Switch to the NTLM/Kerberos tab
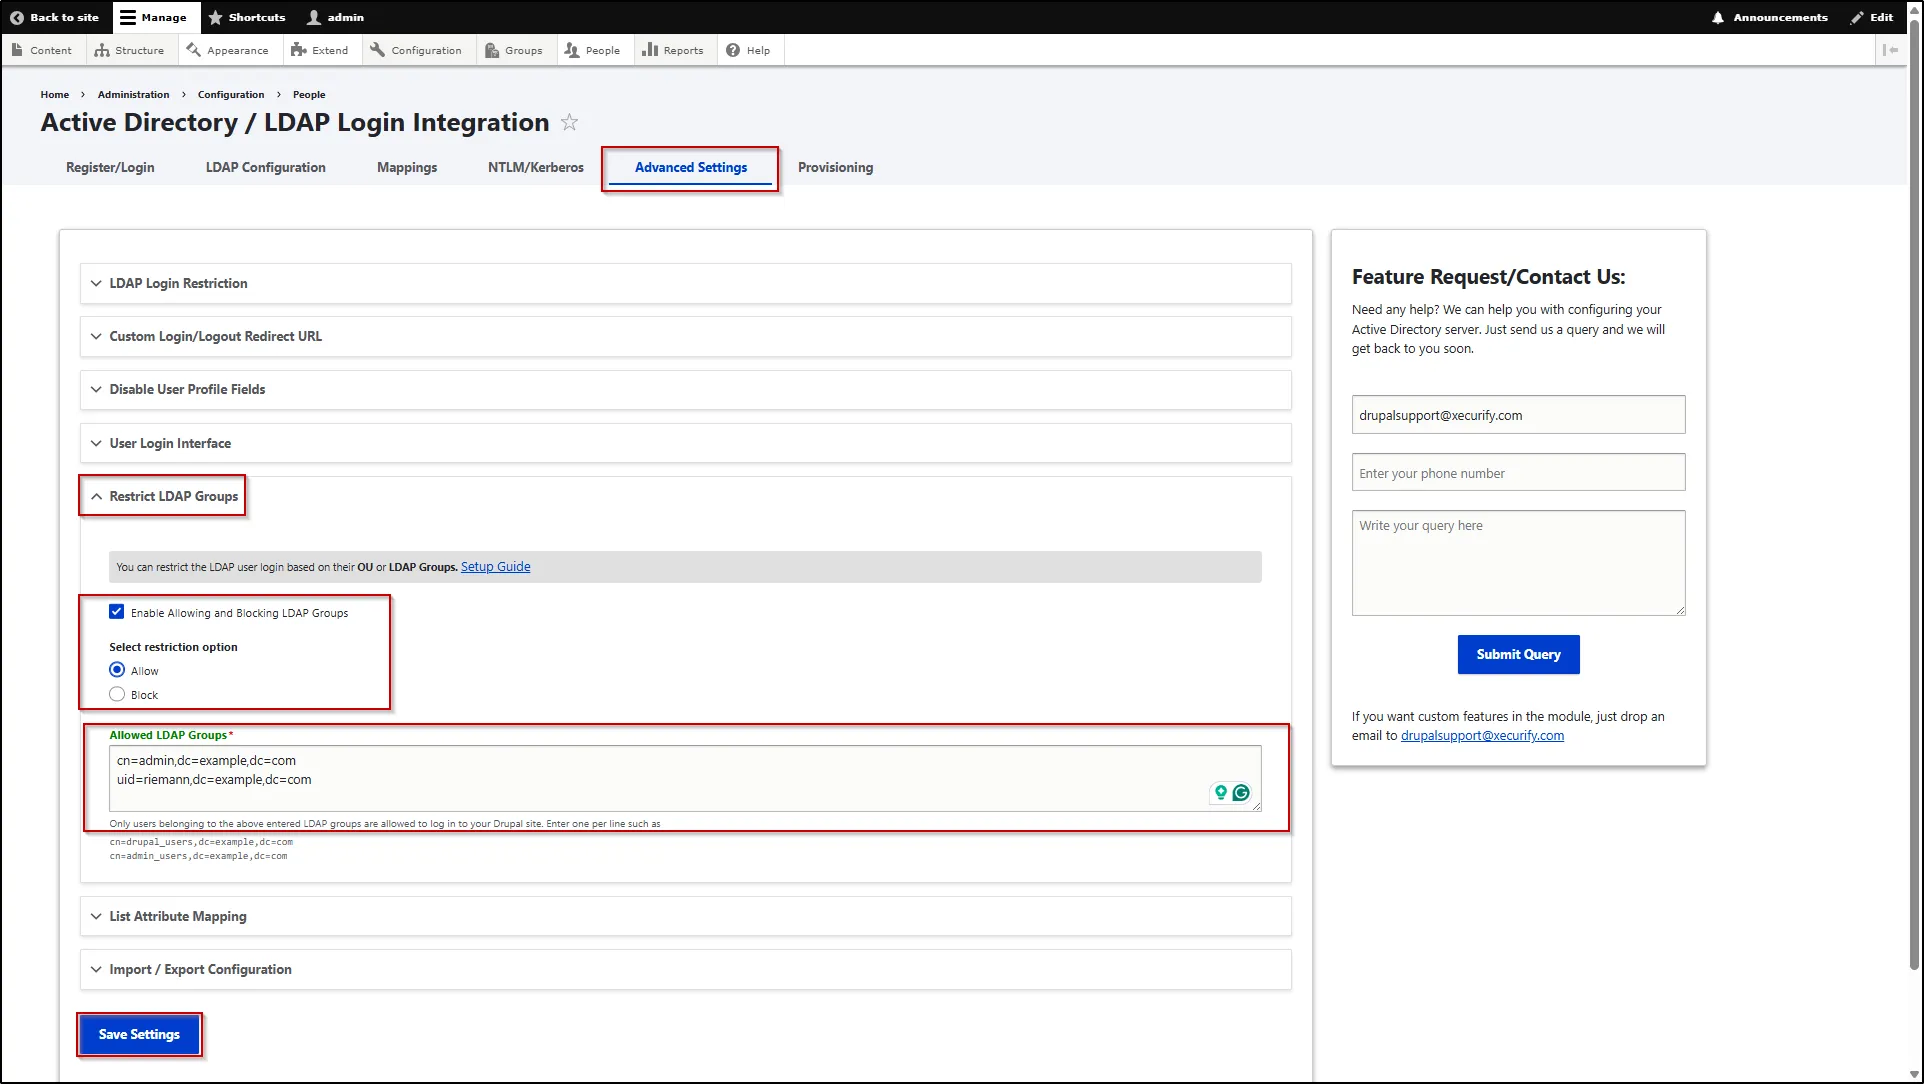Screen dimensions: 1924x1084 (x=535, y=167)
